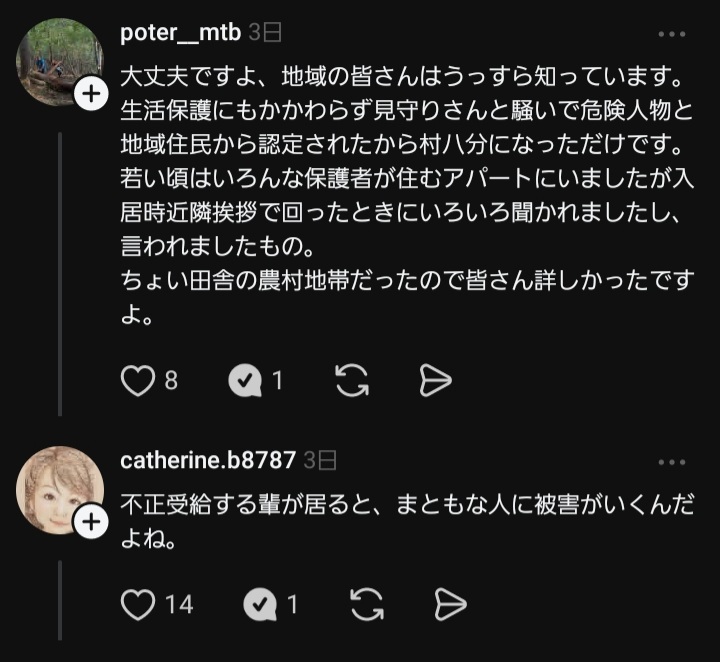Click the 3日 timestamp on catherine.b8787's post
The image size is (720, 662).
(x=320, y=461)
